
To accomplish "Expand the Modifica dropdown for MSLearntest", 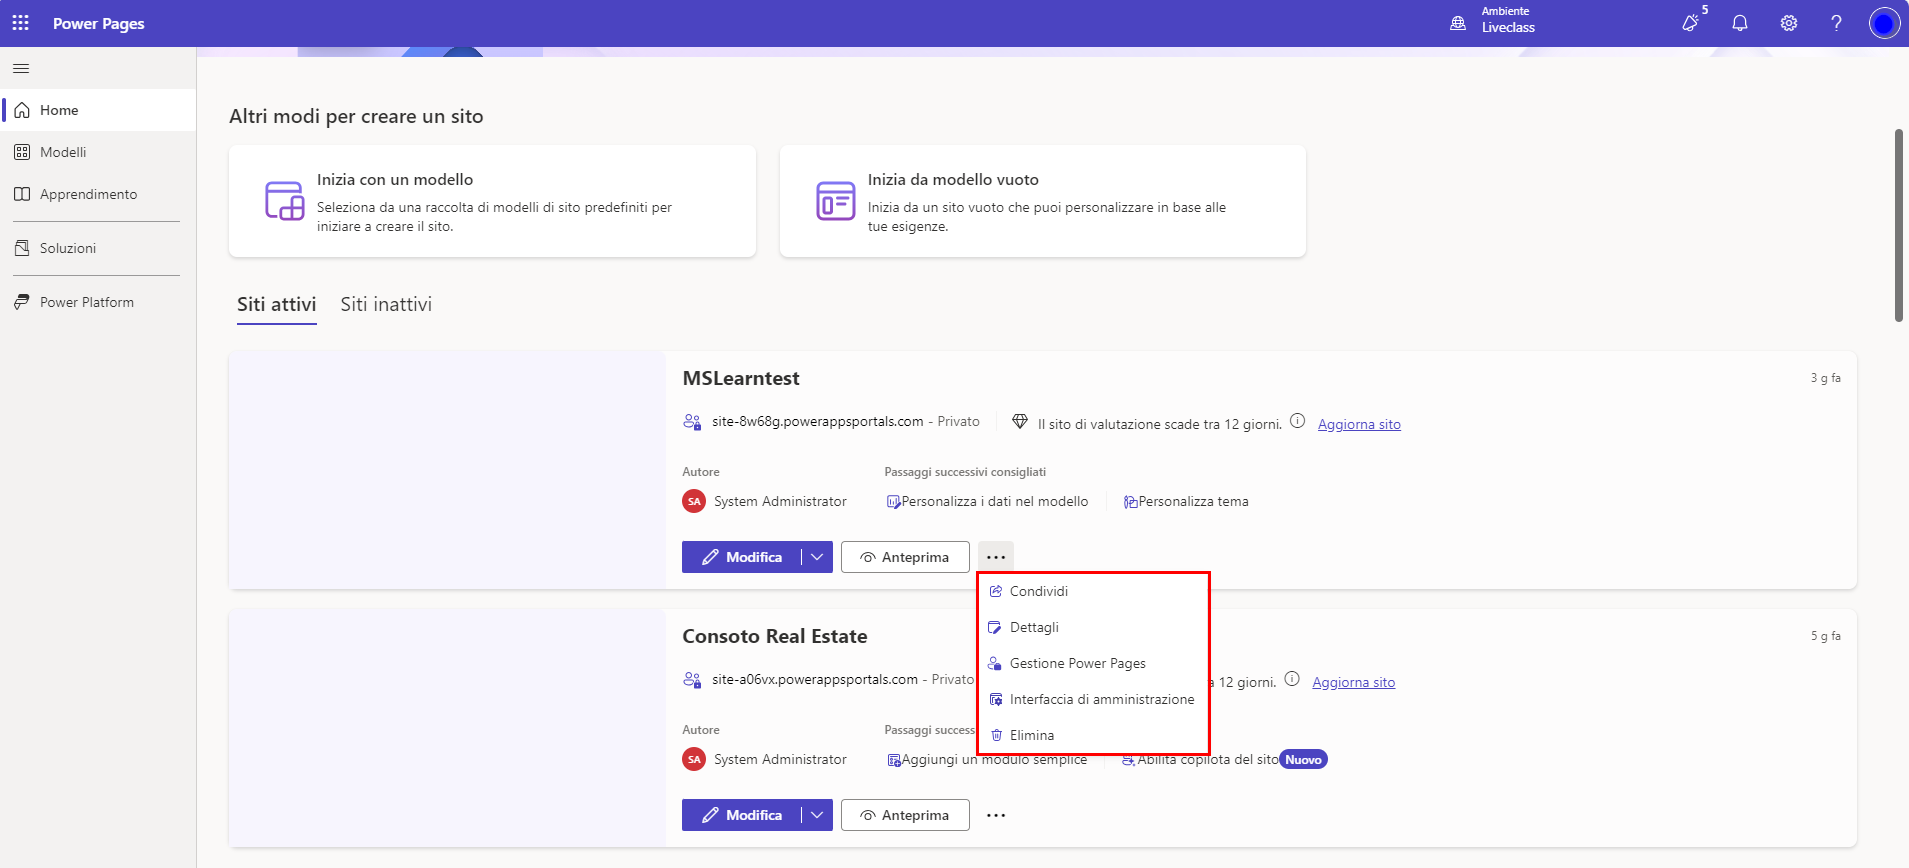I will (817, 557).
